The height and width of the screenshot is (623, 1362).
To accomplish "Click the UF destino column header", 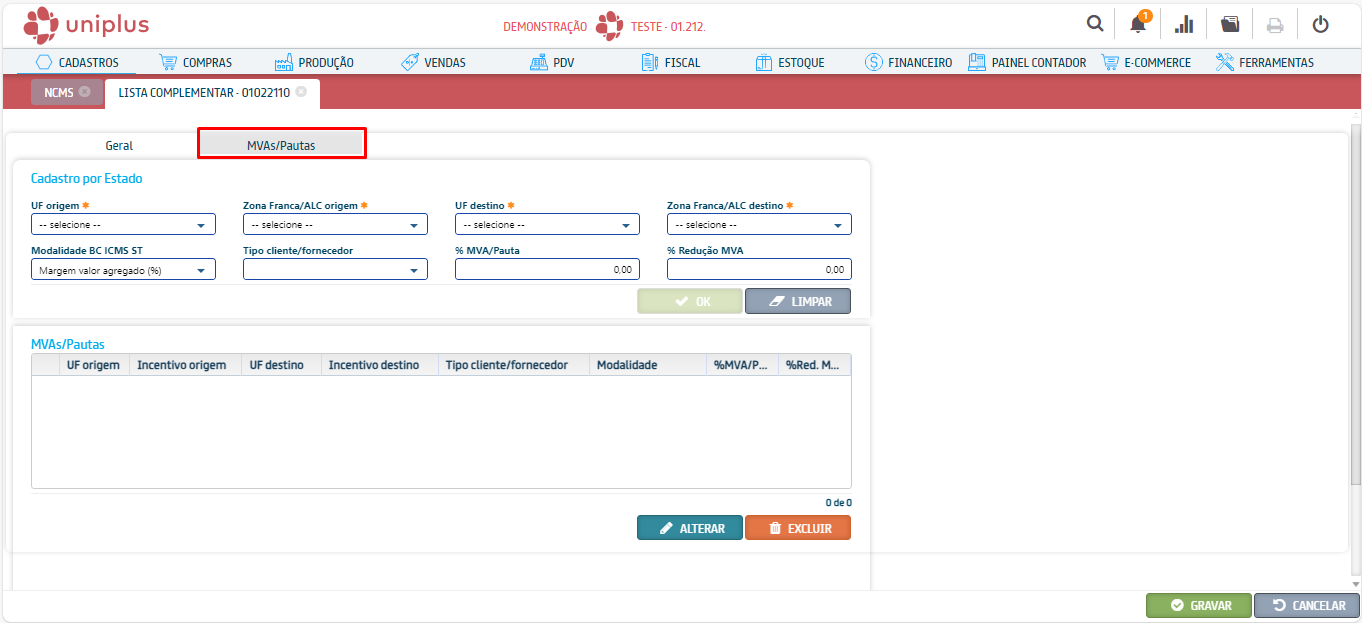I will (x=282, y=365).
